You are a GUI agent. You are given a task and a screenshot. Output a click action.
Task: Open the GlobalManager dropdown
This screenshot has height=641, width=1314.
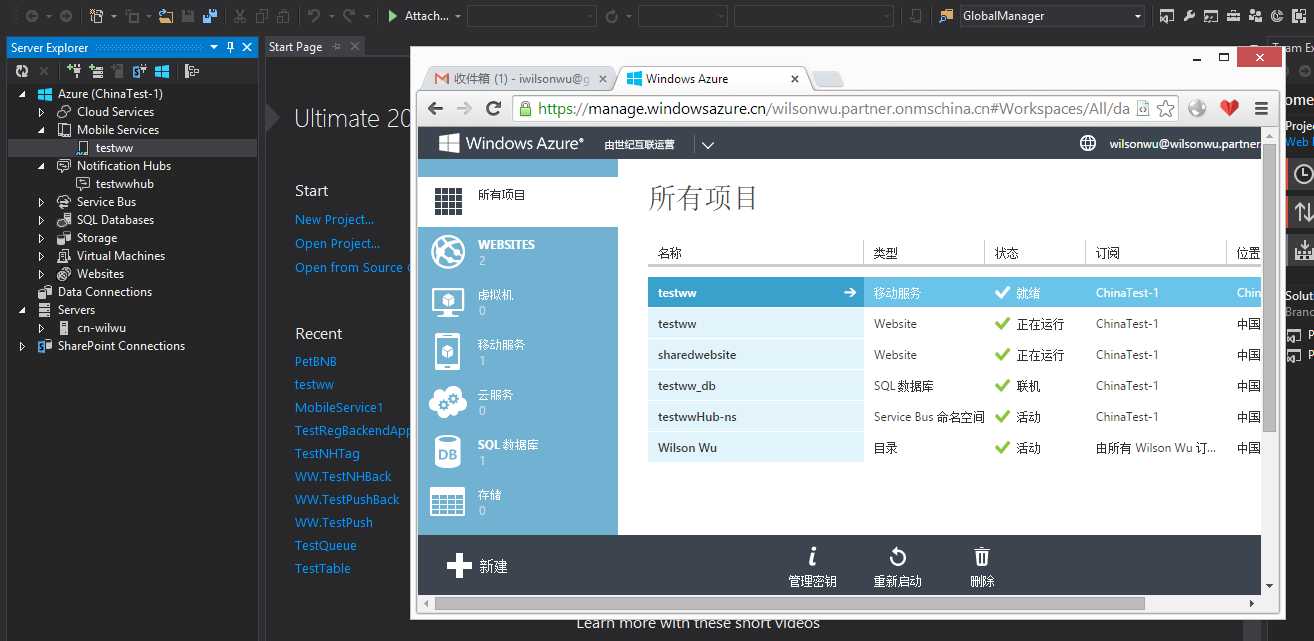(x=1138, y=16)
